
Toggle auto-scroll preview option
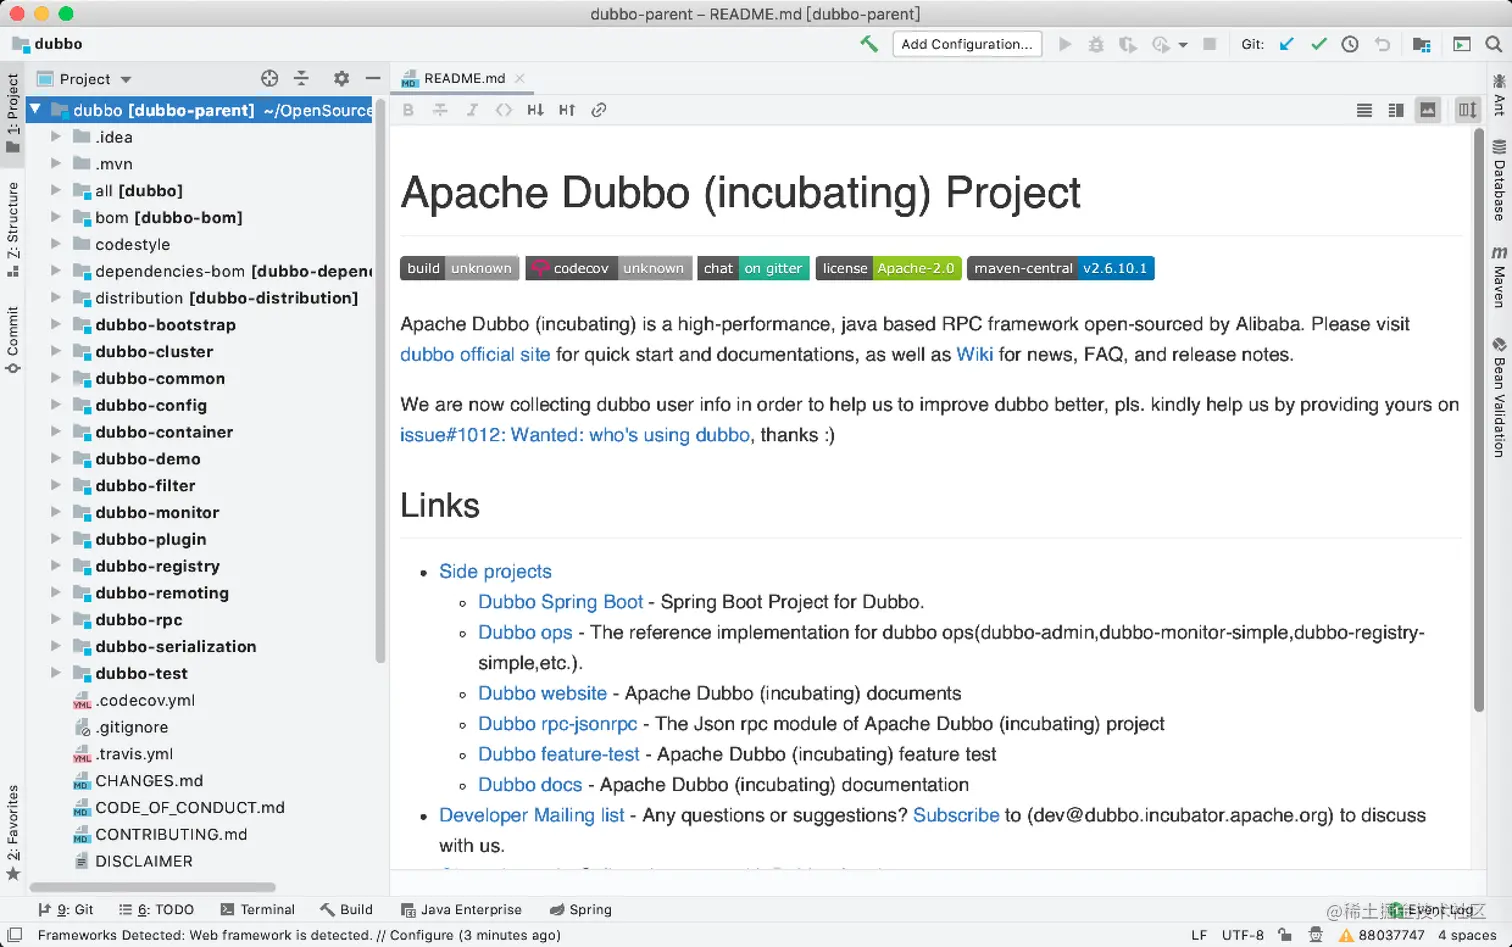tap(1467, 110)
